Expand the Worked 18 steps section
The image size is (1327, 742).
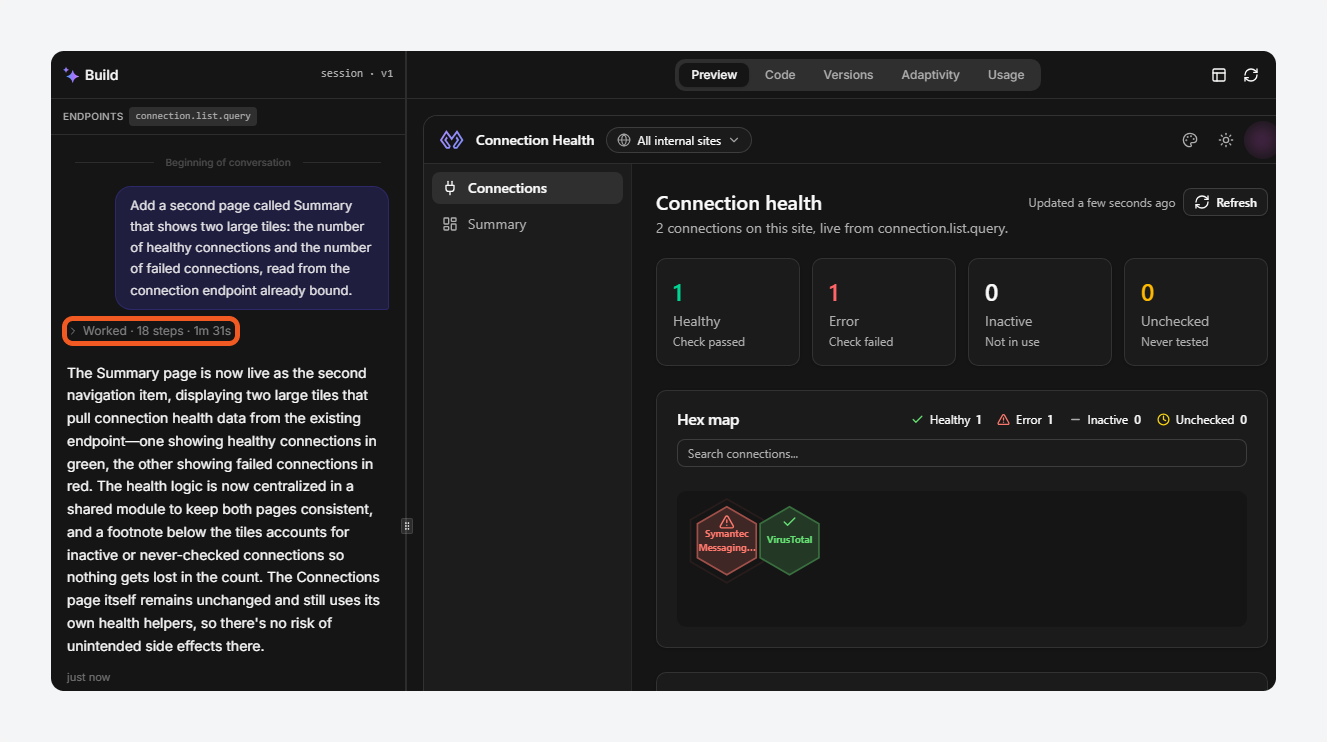(150, 331)
